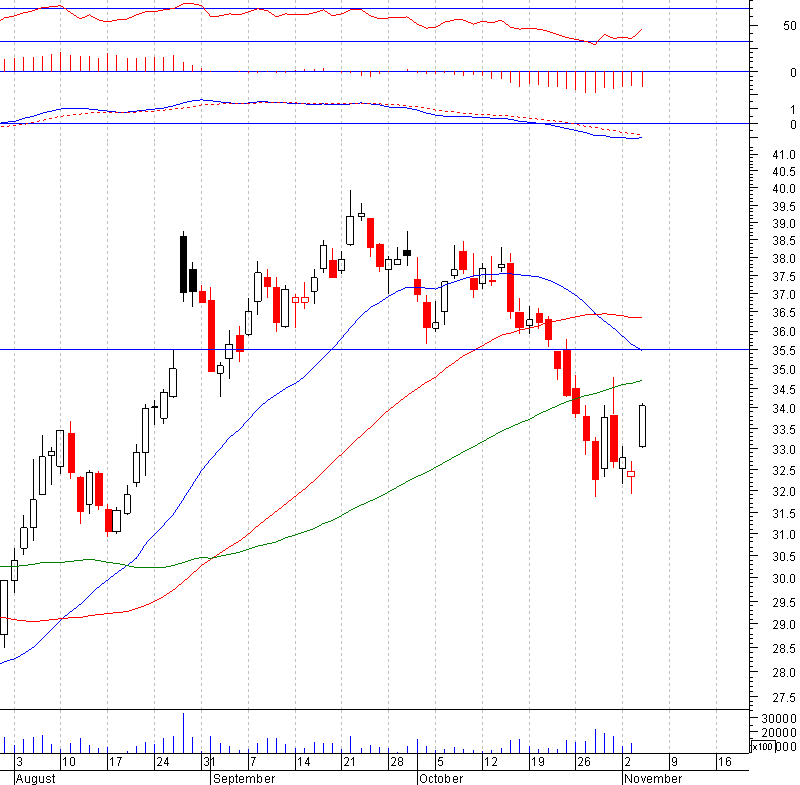The width and height of the screenshot is (800, 785).
Task: Click the date label 5 in October
Action: (440, 762)
